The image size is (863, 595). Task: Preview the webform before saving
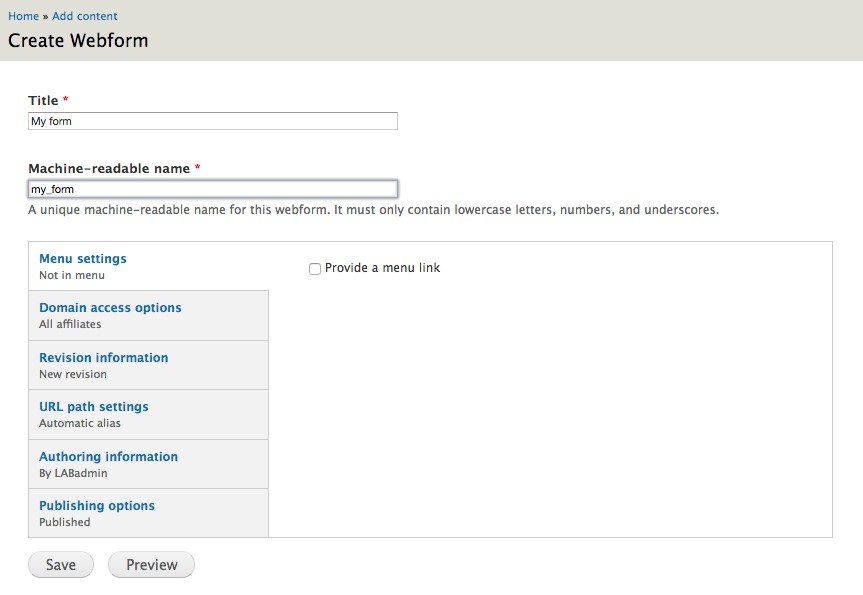(x=151, y=564)
